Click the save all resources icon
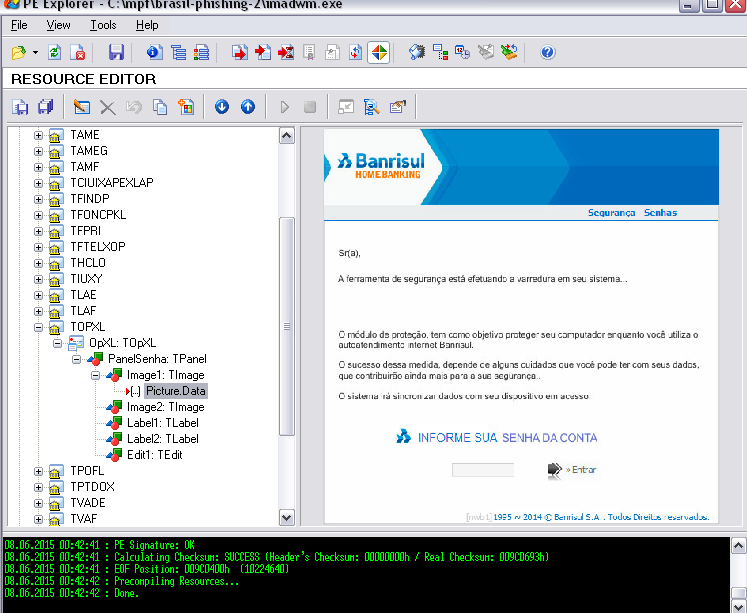The height and width of the screenshot is (613, 747). (46, 107)
